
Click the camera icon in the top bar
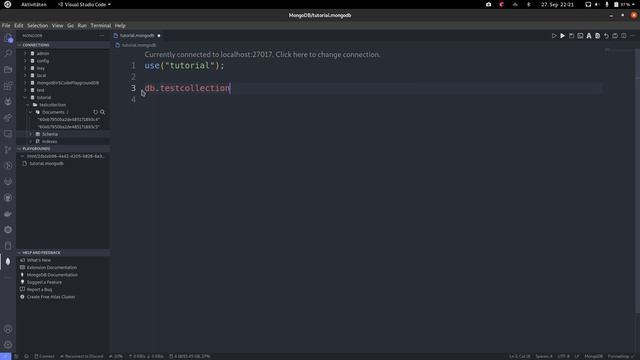(x=489, y=4)
